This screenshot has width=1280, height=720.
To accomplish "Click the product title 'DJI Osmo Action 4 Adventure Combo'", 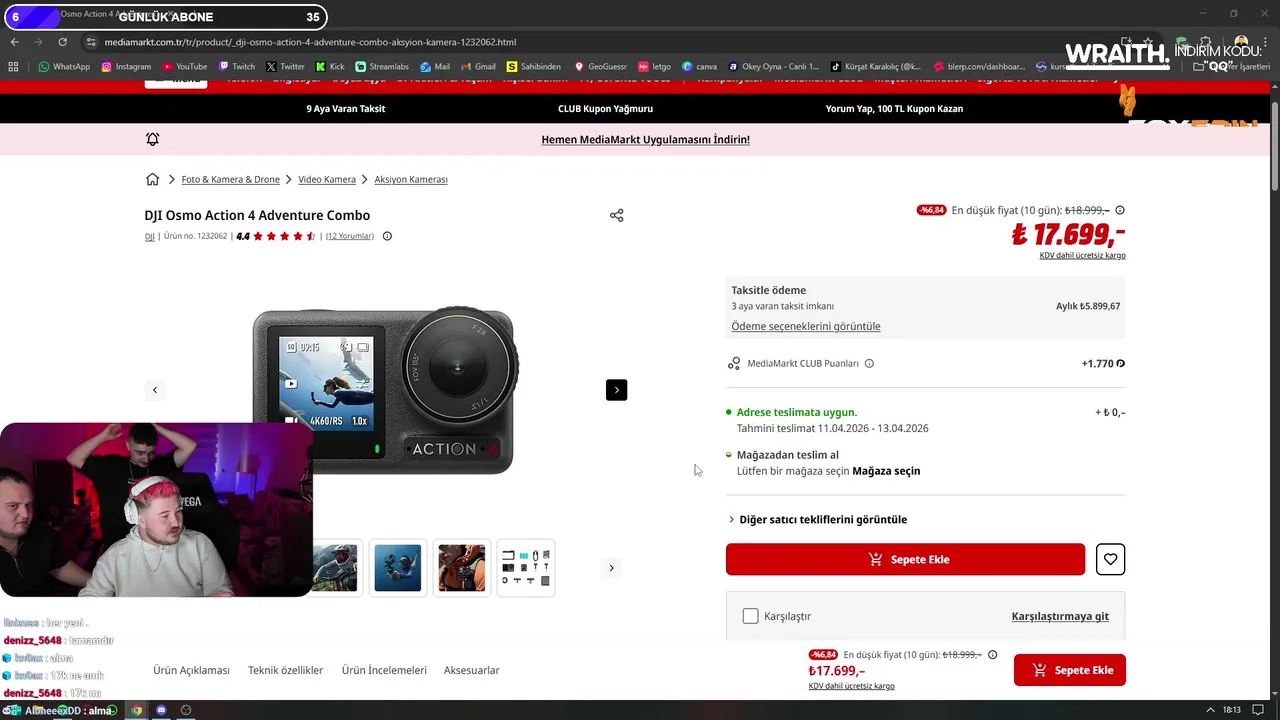I will (257, 215).
